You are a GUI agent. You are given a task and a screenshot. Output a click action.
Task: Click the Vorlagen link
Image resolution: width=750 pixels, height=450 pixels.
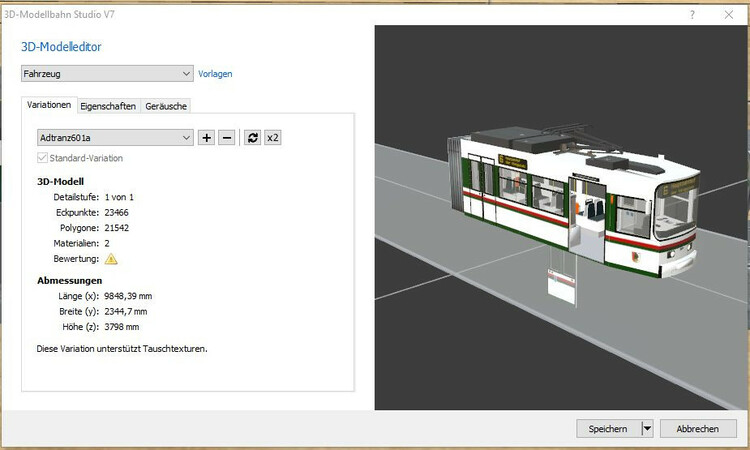215,74
